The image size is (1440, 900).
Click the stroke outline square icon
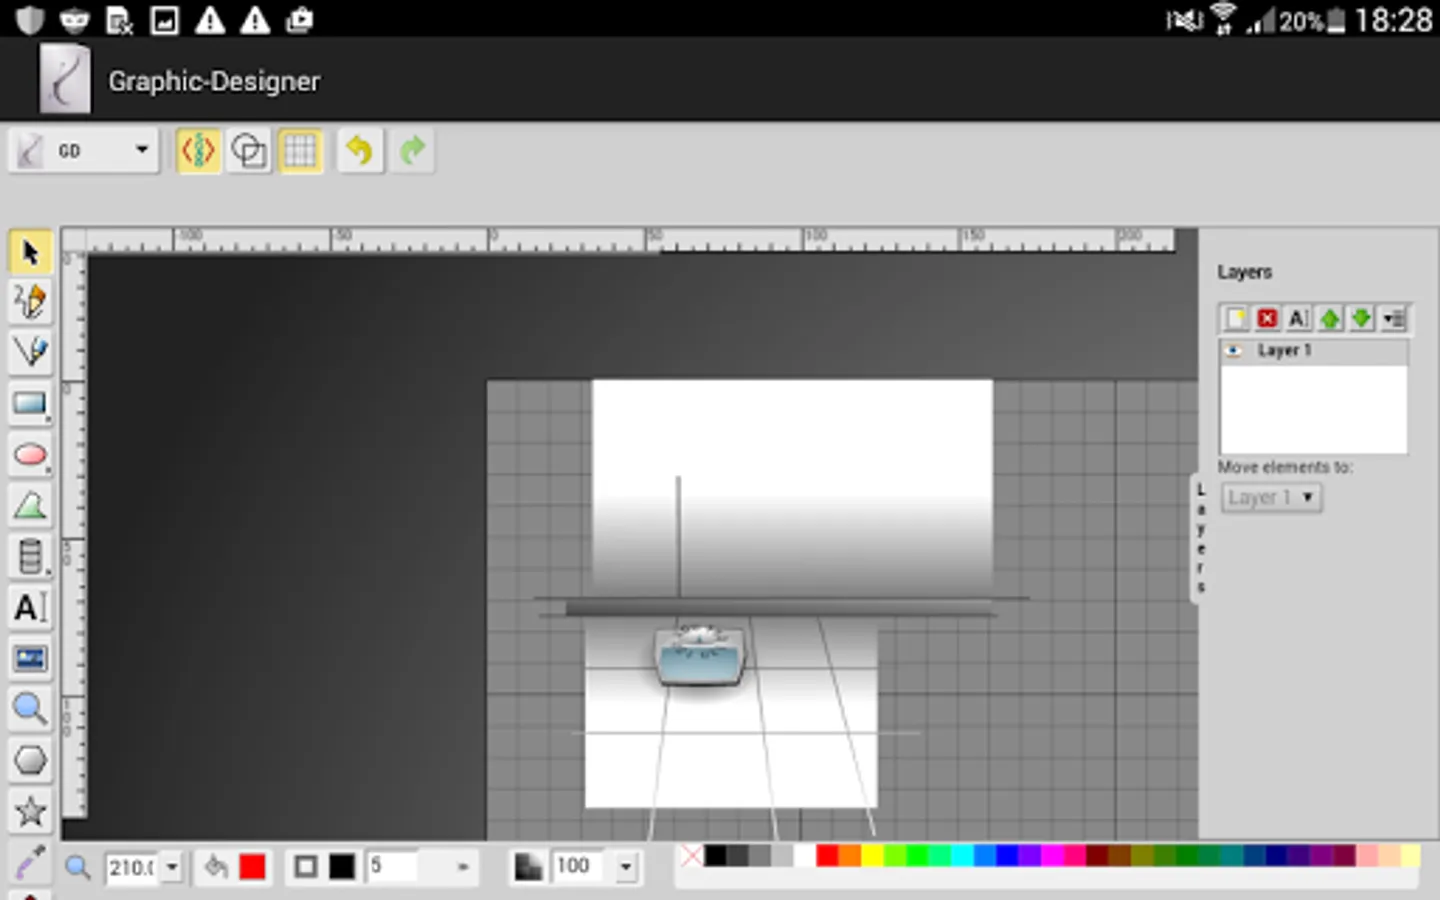[306, 866]
